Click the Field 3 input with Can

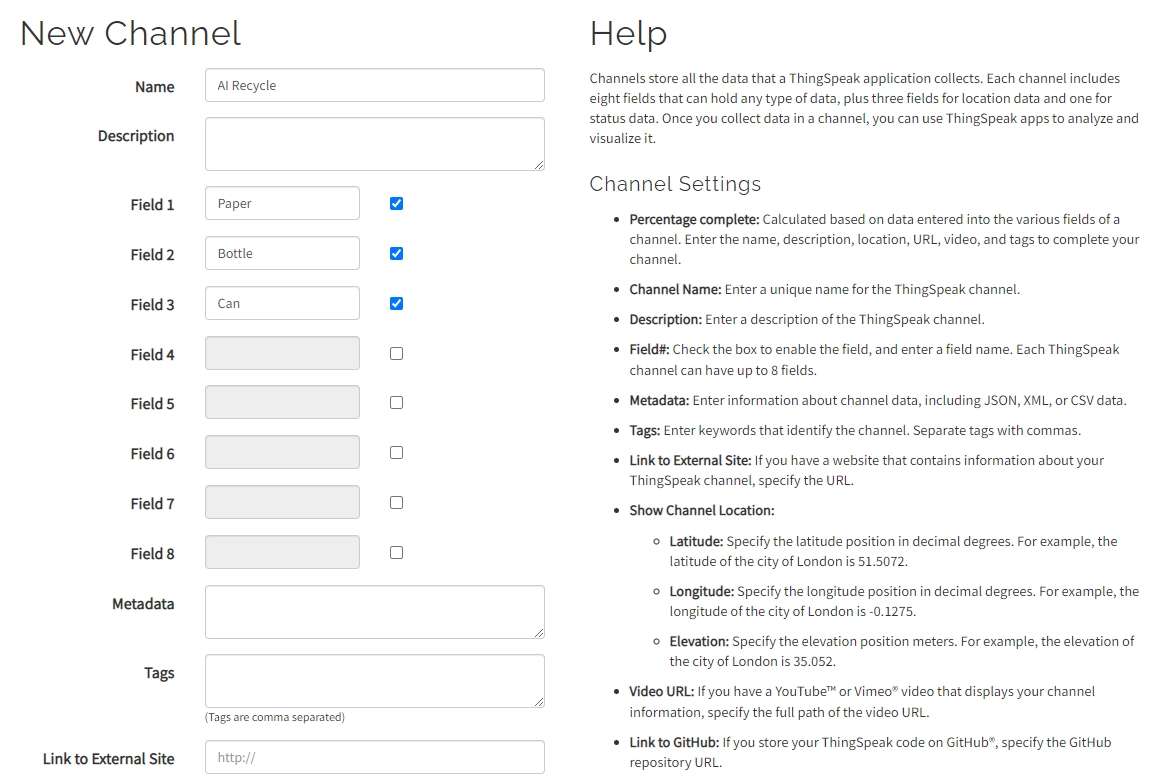pyautogui.click(x=282, y=303)
